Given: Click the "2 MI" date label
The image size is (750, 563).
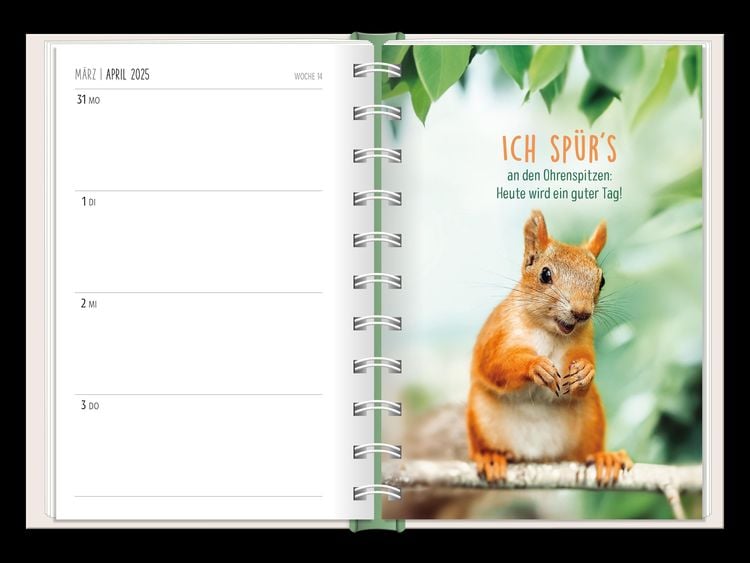Looking at the screenshot, I should [88, 304].
